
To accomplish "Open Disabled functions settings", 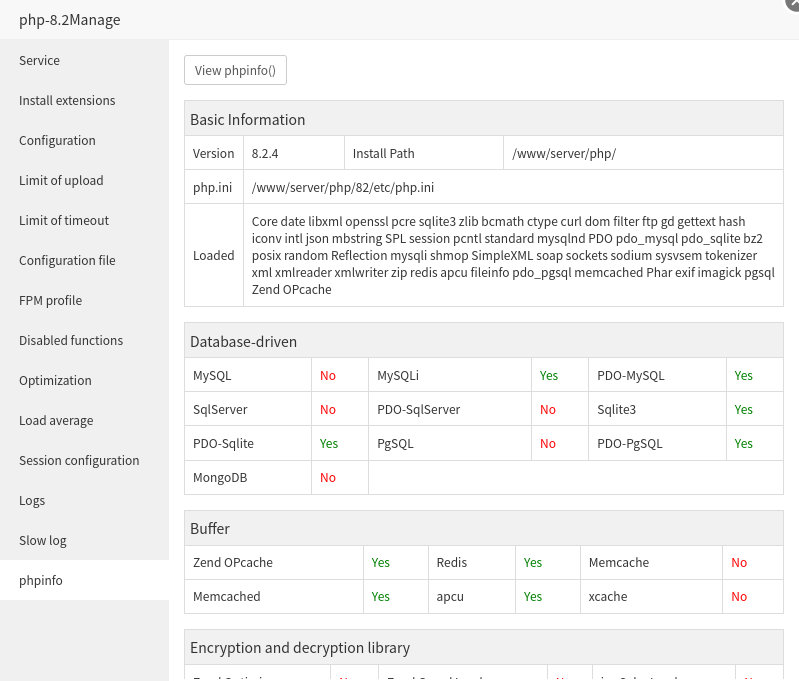I will point(71,341).
